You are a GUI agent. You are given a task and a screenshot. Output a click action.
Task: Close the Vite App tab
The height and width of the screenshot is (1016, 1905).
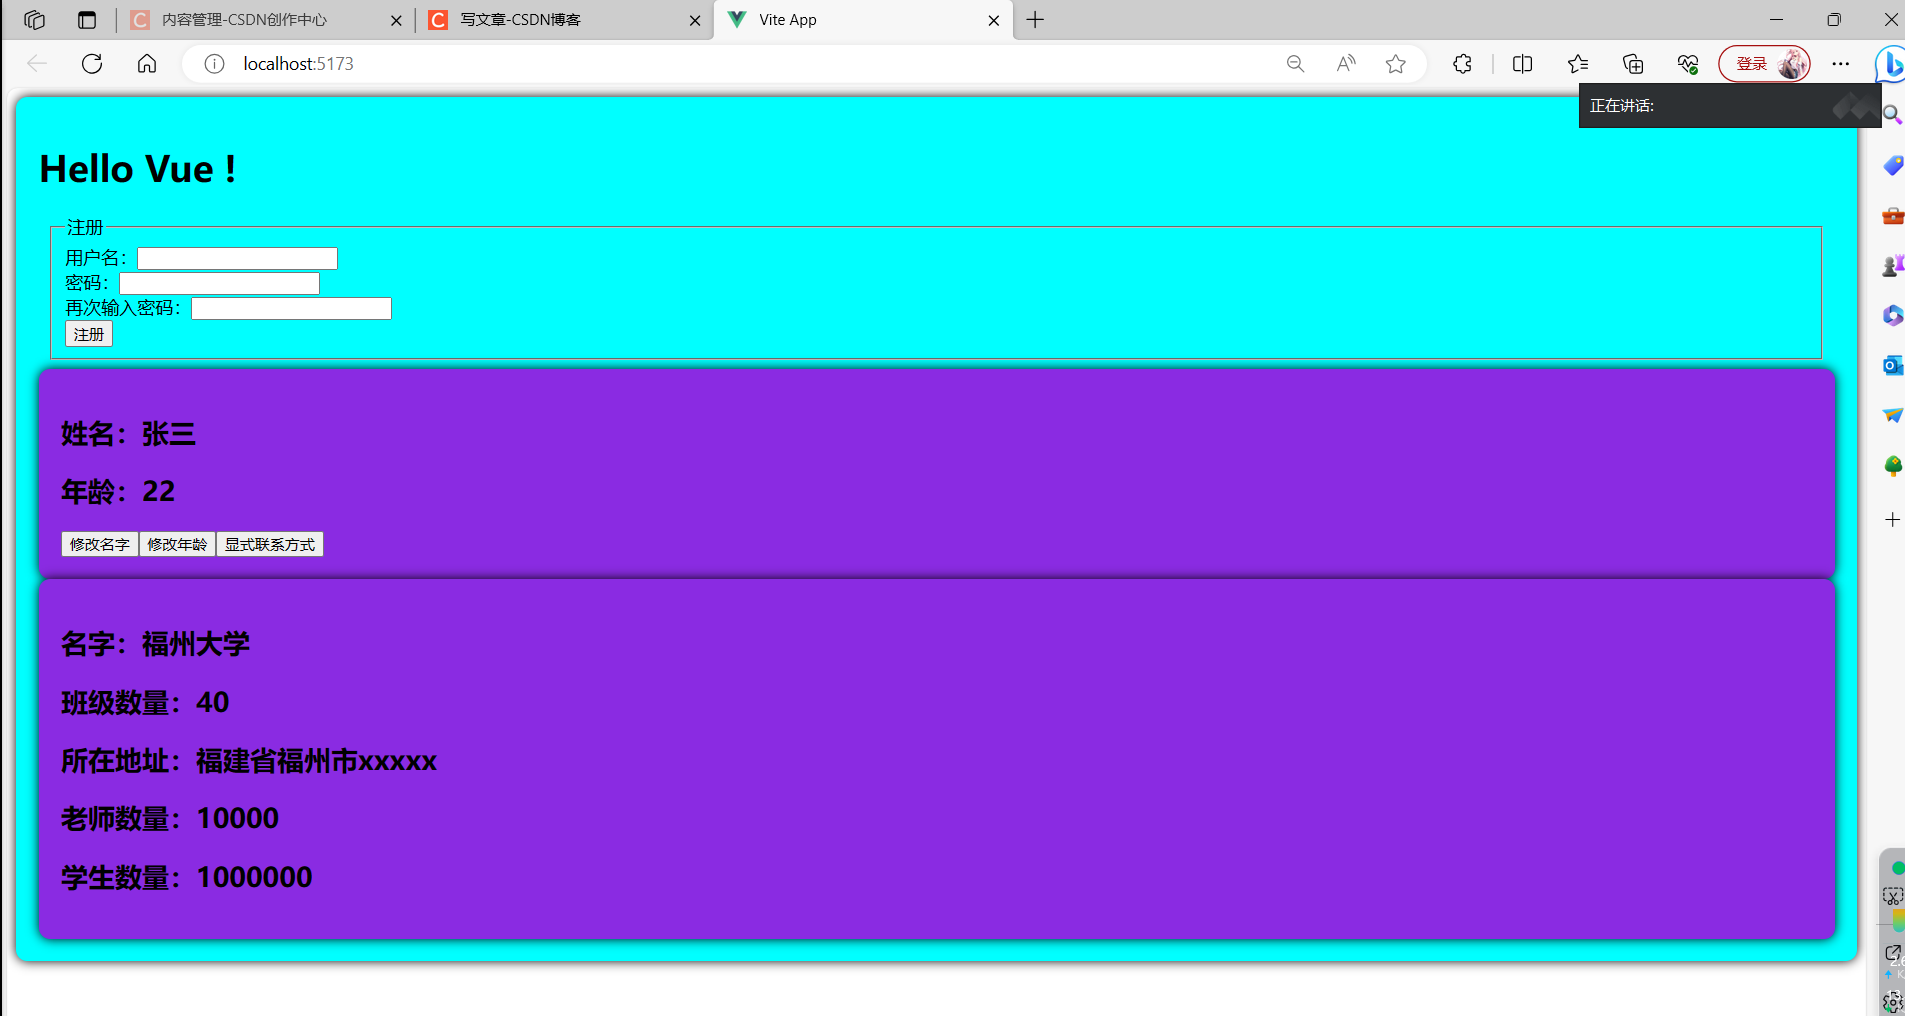point(994,20)
